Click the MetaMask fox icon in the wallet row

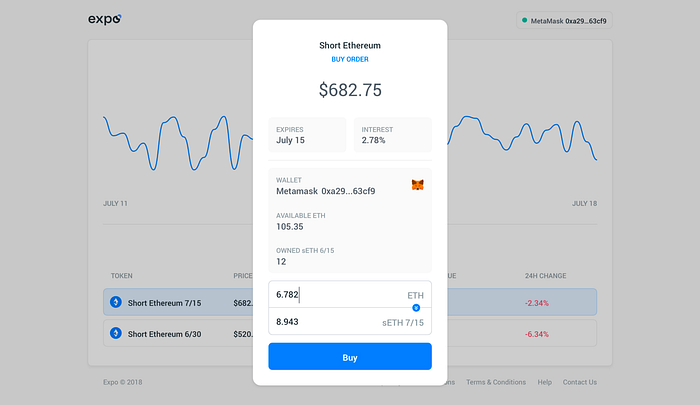417,186
